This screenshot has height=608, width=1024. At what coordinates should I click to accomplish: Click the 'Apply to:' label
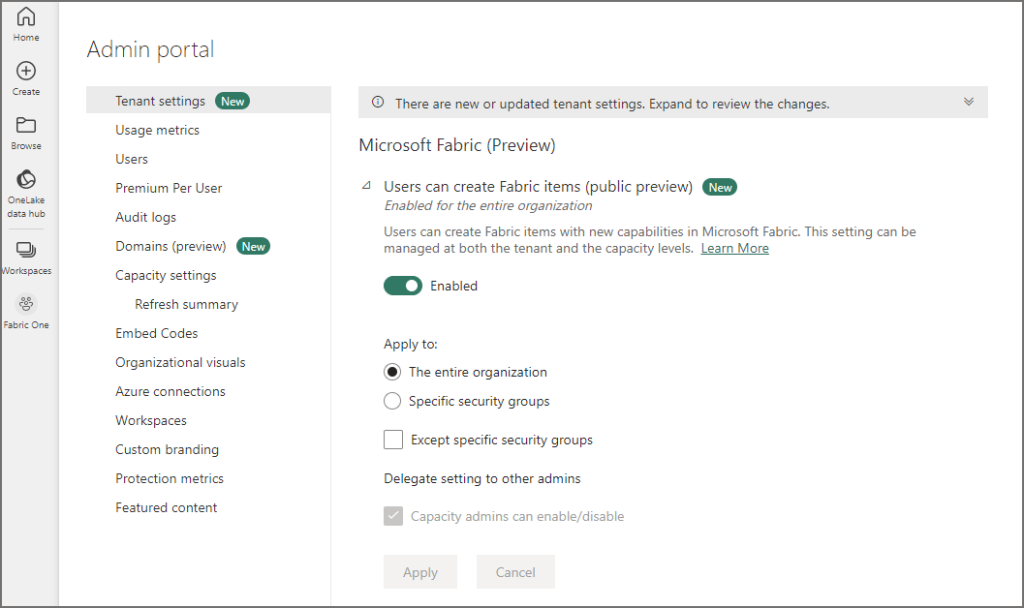410,344
